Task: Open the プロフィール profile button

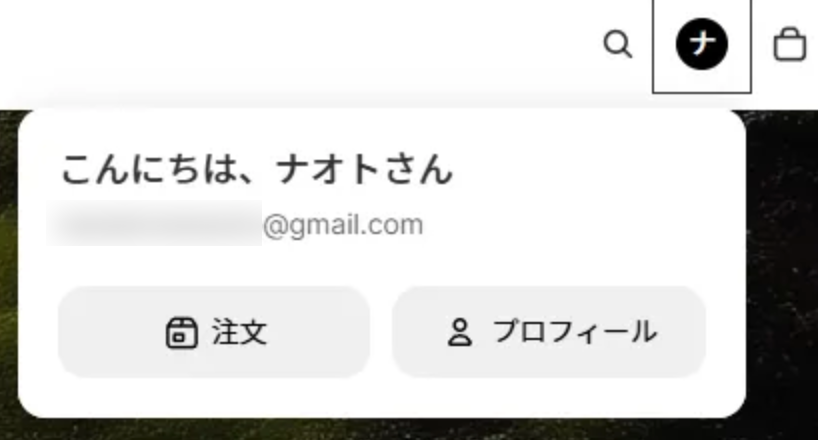Action: point(549,332)
